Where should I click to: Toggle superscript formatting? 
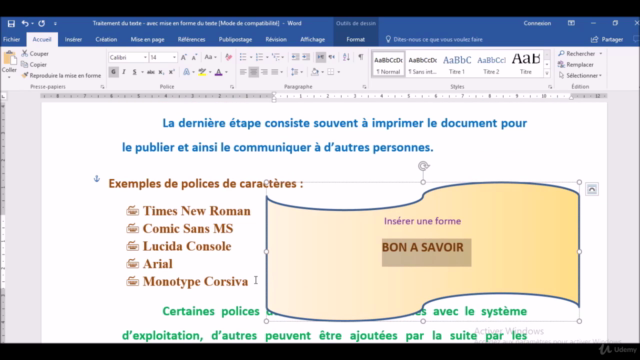pos(171,72)
